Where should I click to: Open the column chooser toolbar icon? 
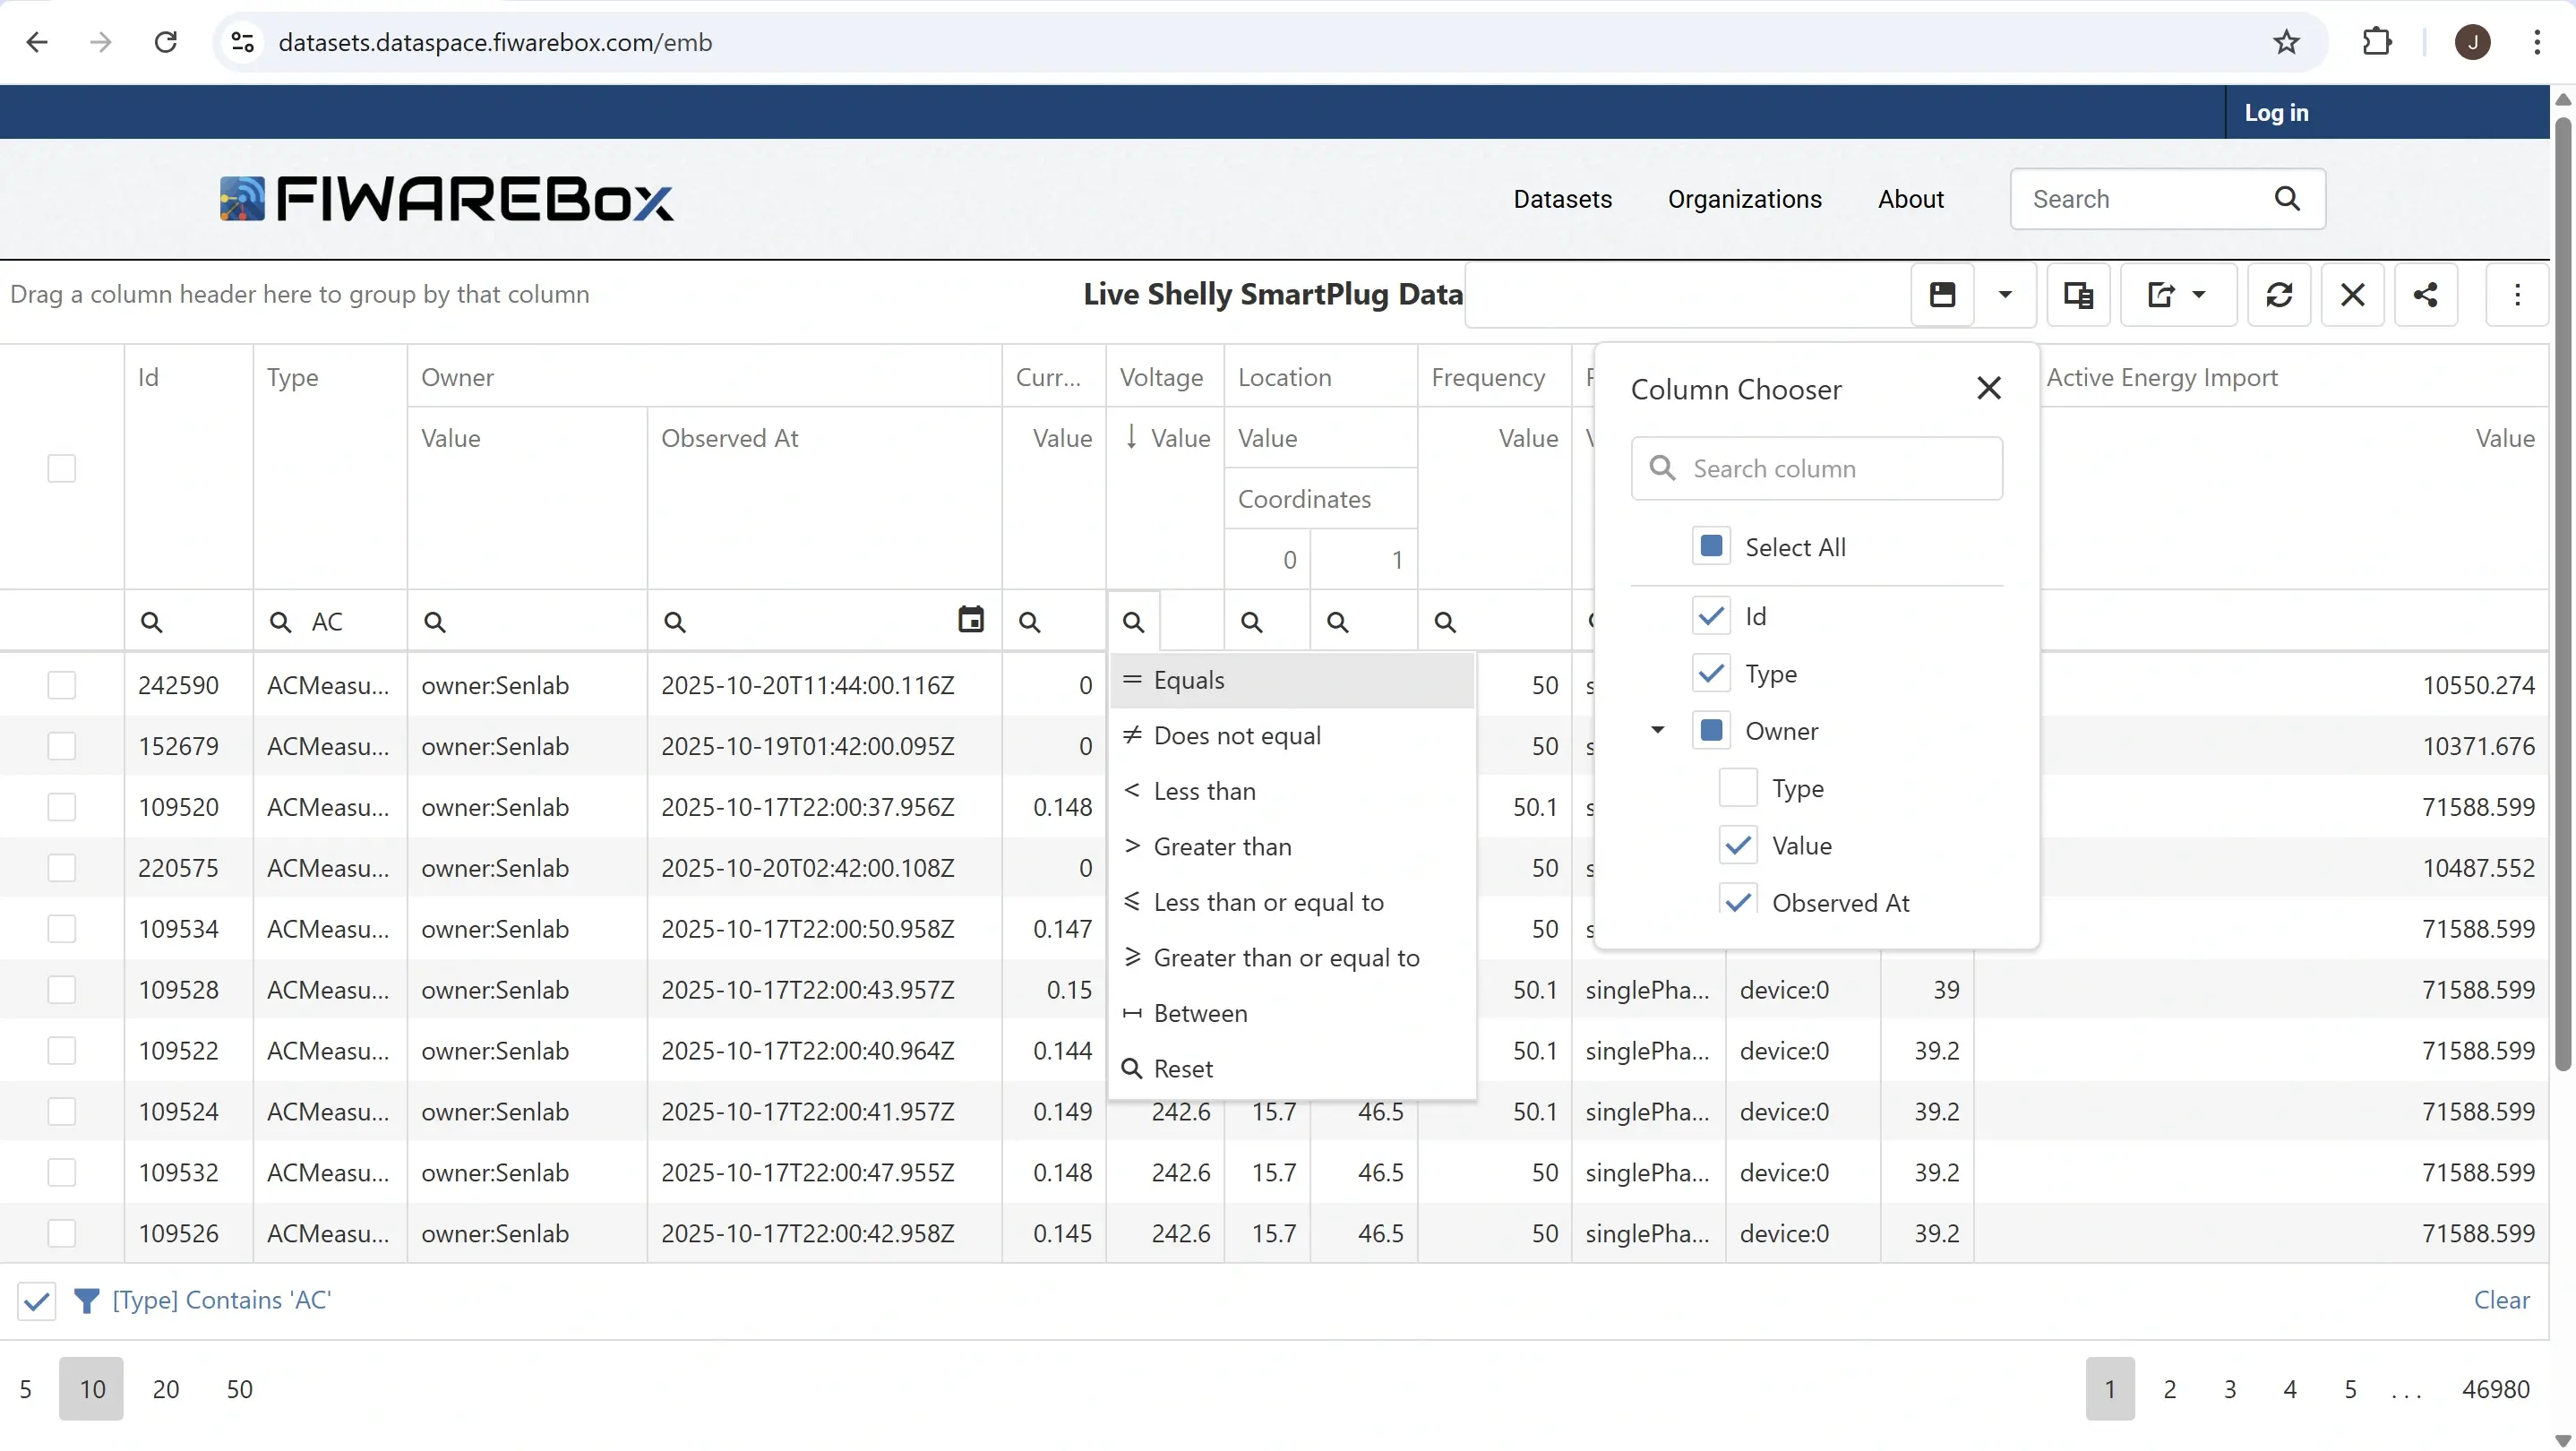point(2078,294)
